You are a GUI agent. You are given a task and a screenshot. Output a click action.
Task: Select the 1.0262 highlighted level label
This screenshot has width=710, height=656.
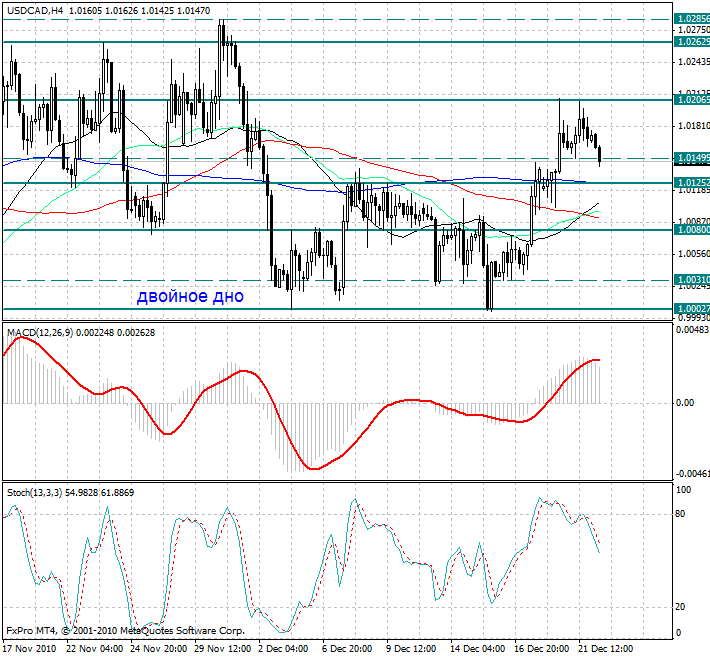coord(691,42)
